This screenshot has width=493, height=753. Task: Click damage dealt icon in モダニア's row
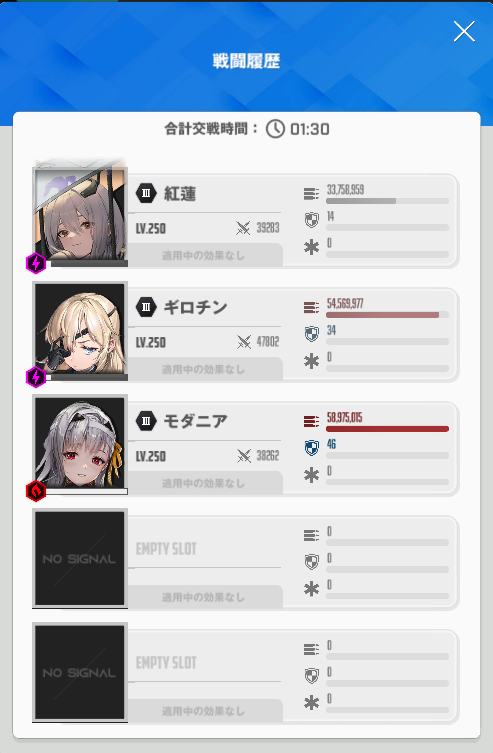click(x=311, y=422)
